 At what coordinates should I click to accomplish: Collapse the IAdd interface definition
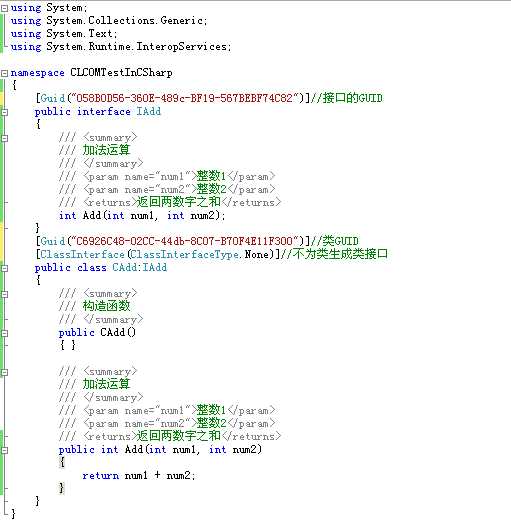point(4,112)
